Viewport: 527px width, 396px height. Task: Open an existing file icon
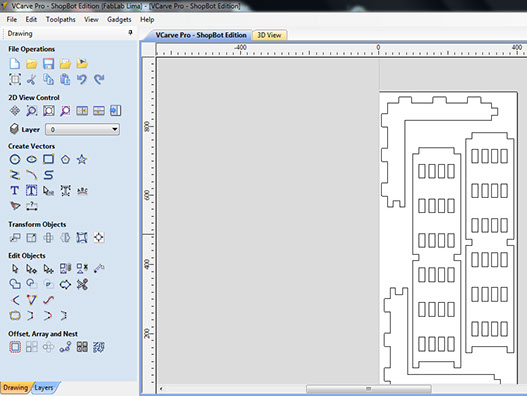point(32,64)
